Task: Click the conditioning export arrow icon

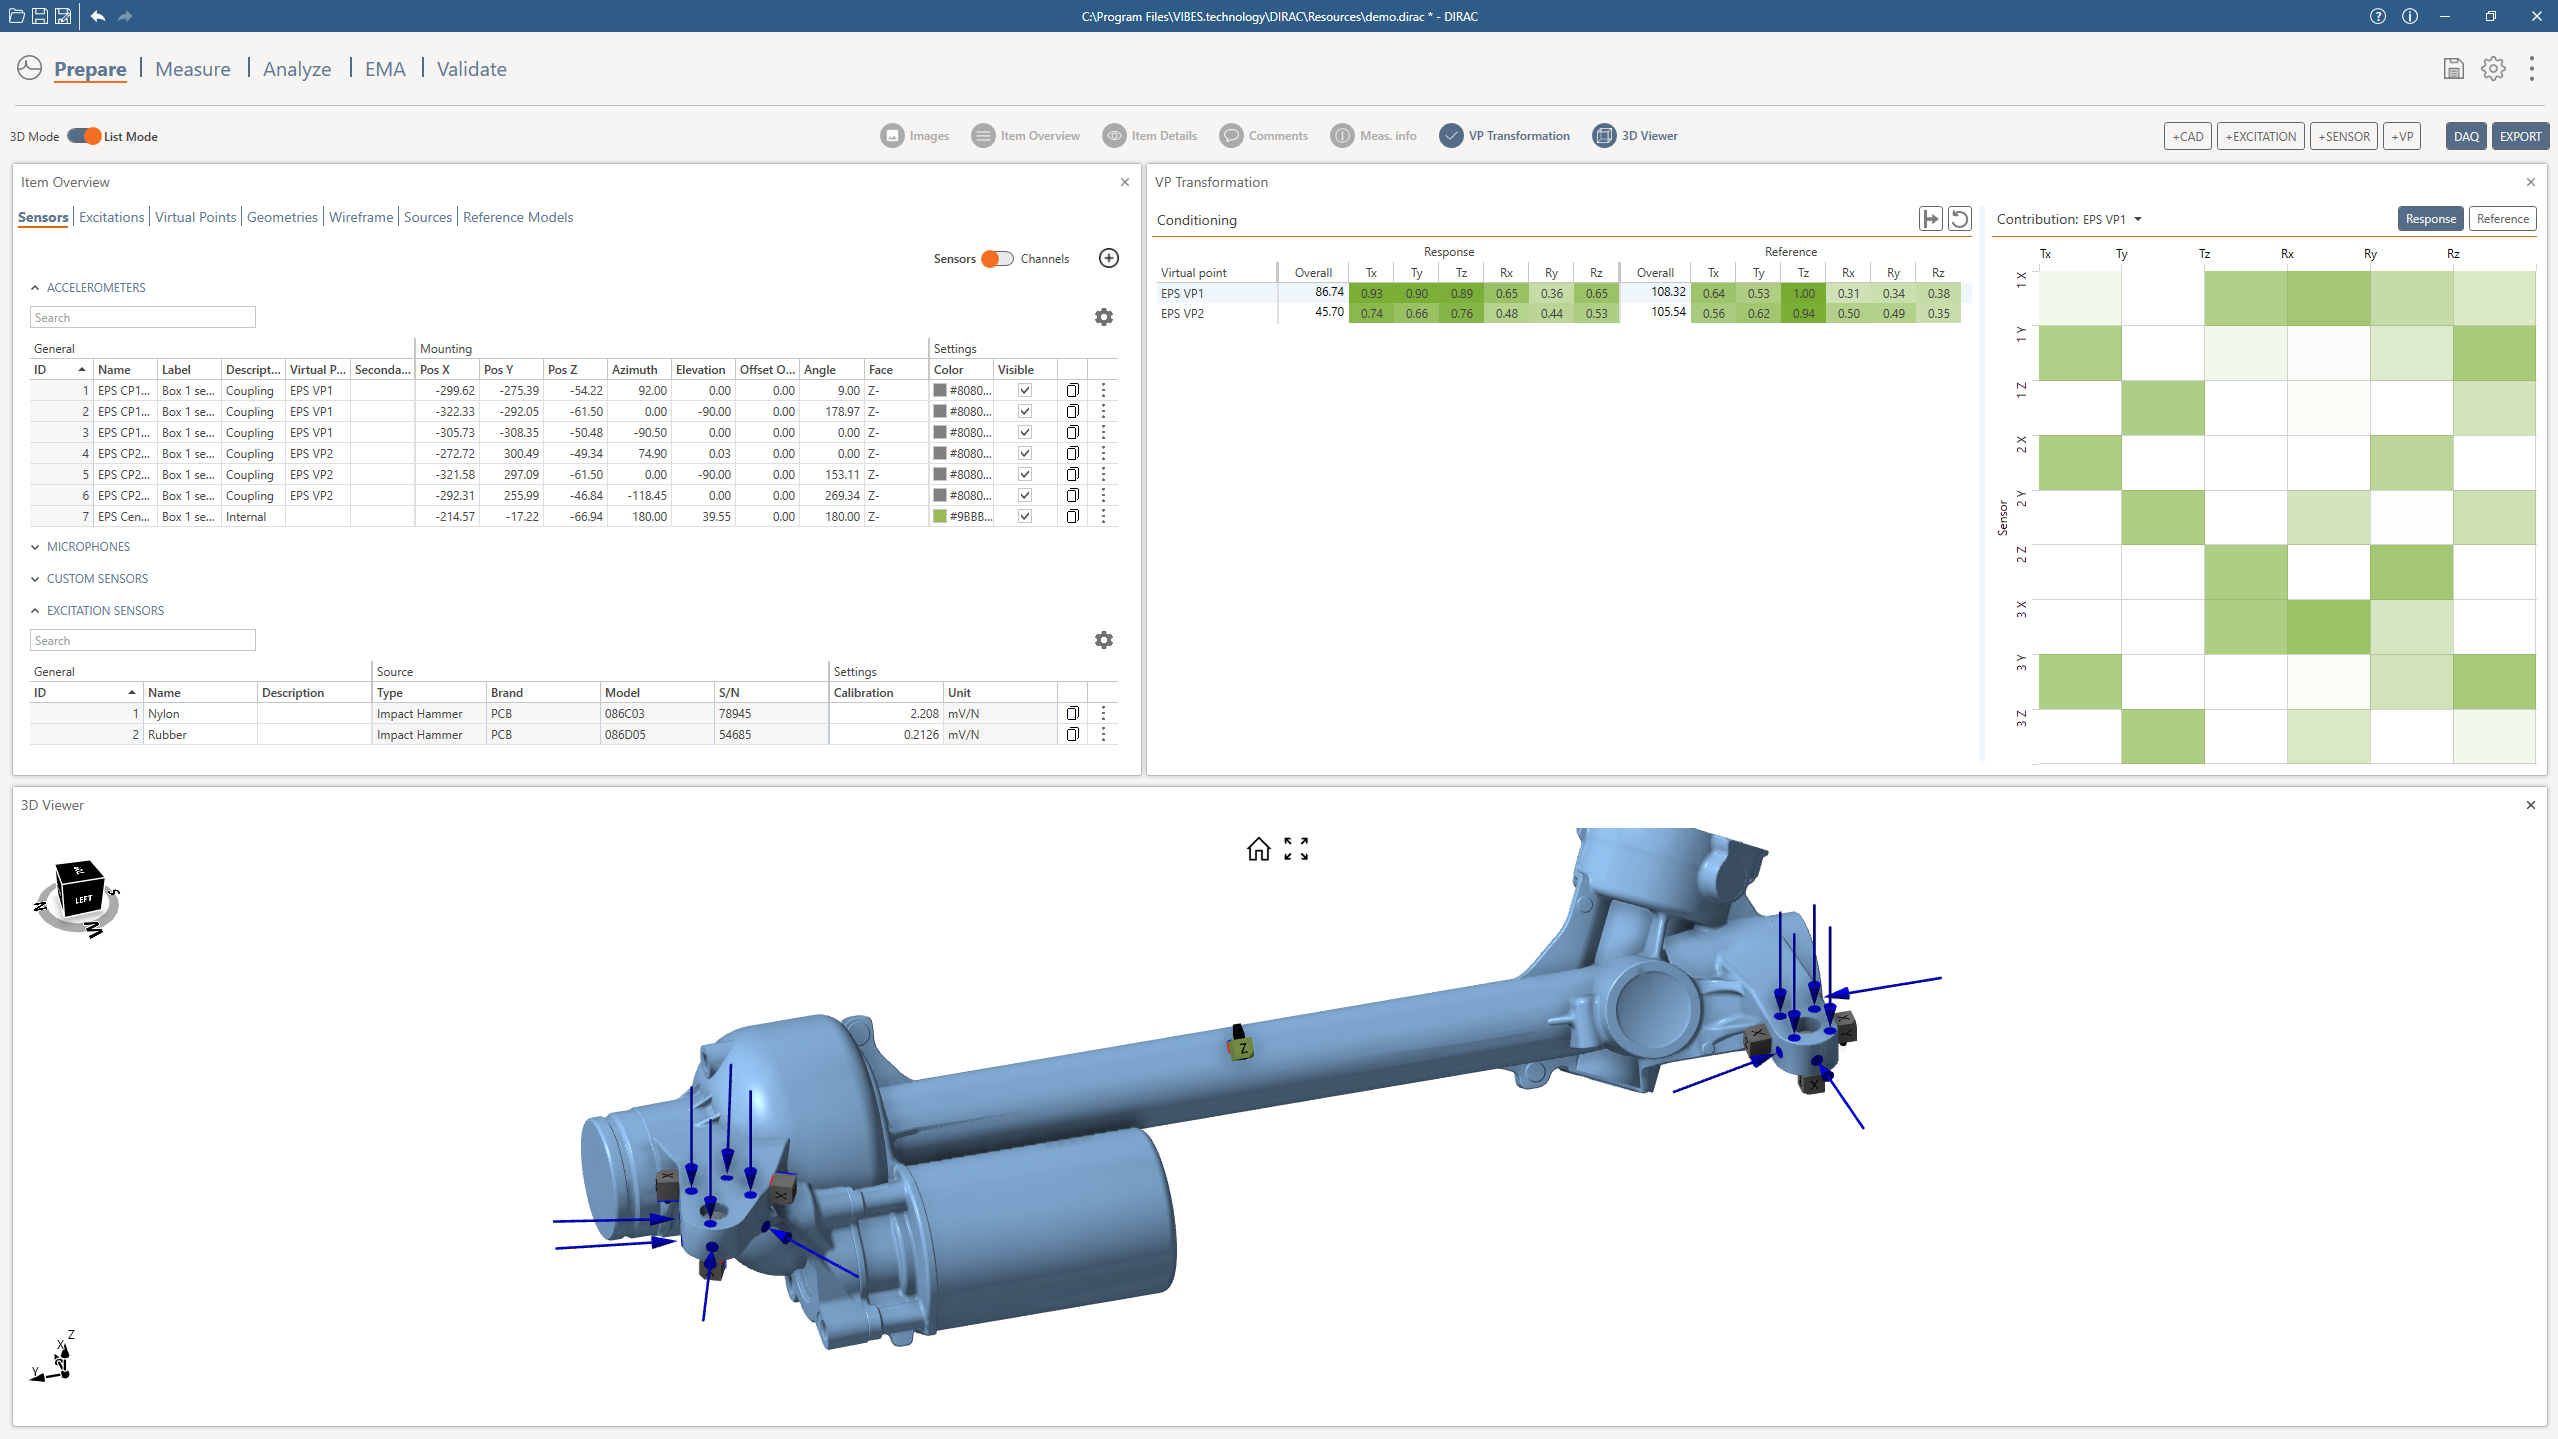Action: tap(1930, 219)
